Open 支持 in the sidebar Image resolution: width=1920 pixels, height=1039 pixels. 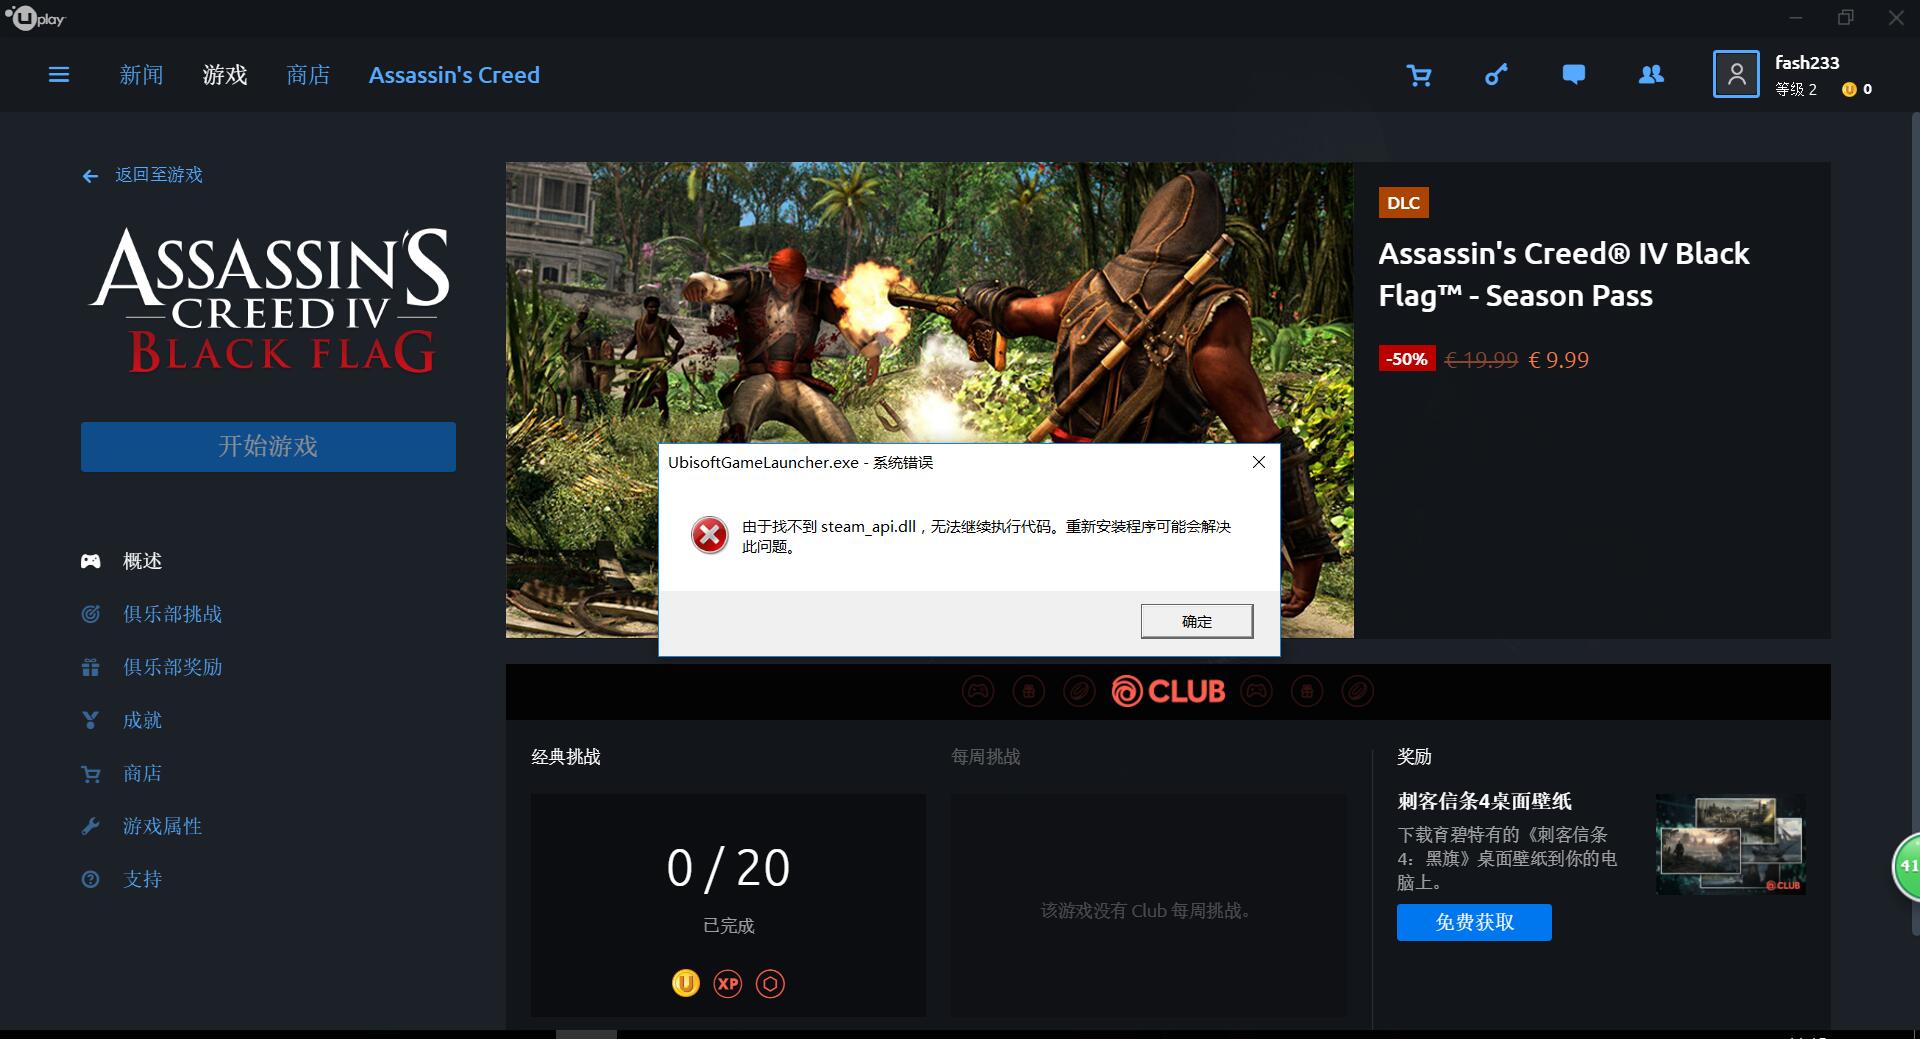click(142, 879)
